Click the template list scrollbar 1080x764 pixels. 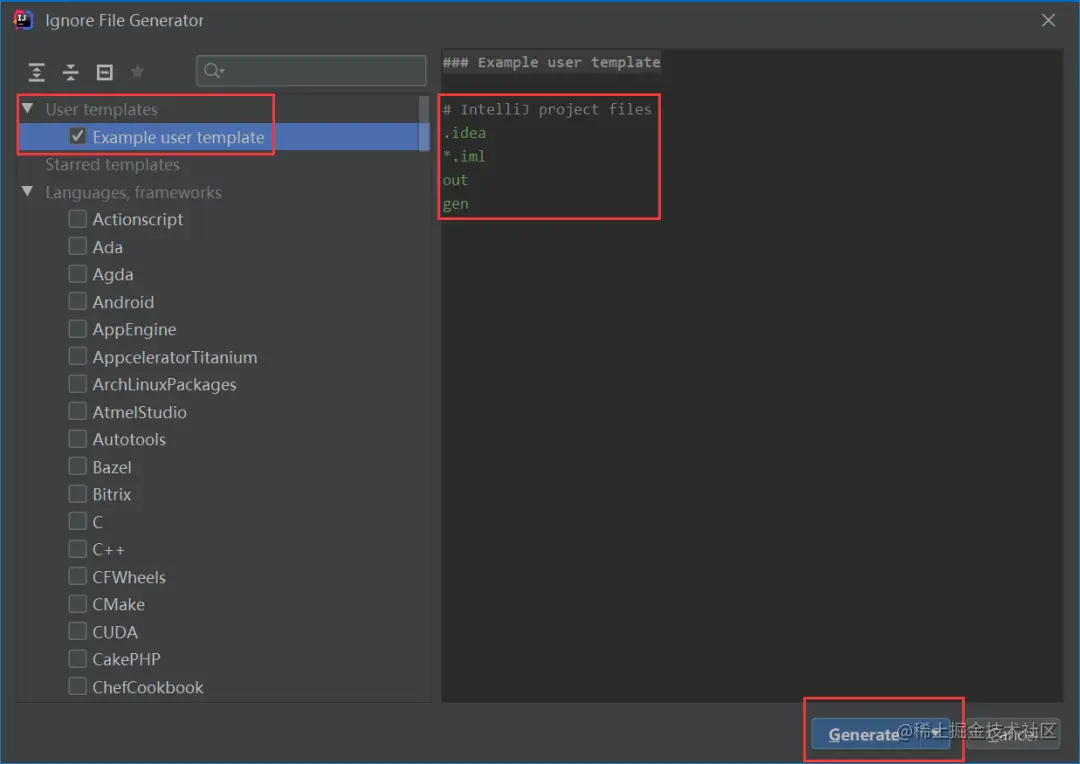click(x=424, y=123)
